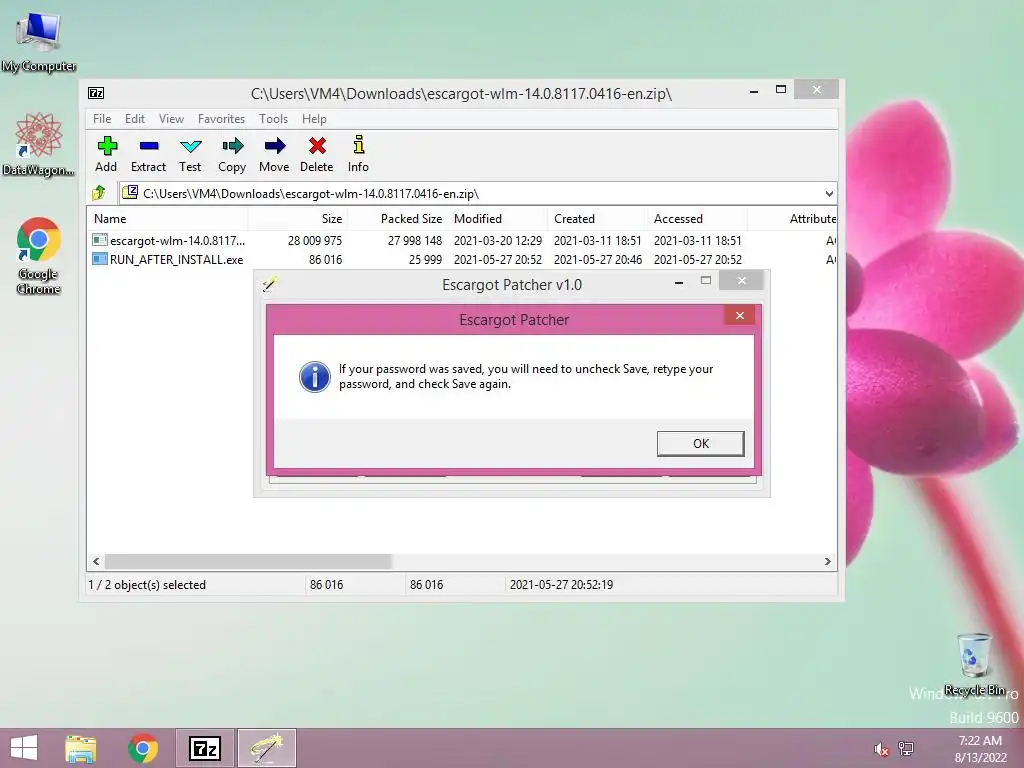Image resolution: width=1024 pixels, height=768 pixels.
Task: Sort by the Name column header
Action: pos(167,219)
